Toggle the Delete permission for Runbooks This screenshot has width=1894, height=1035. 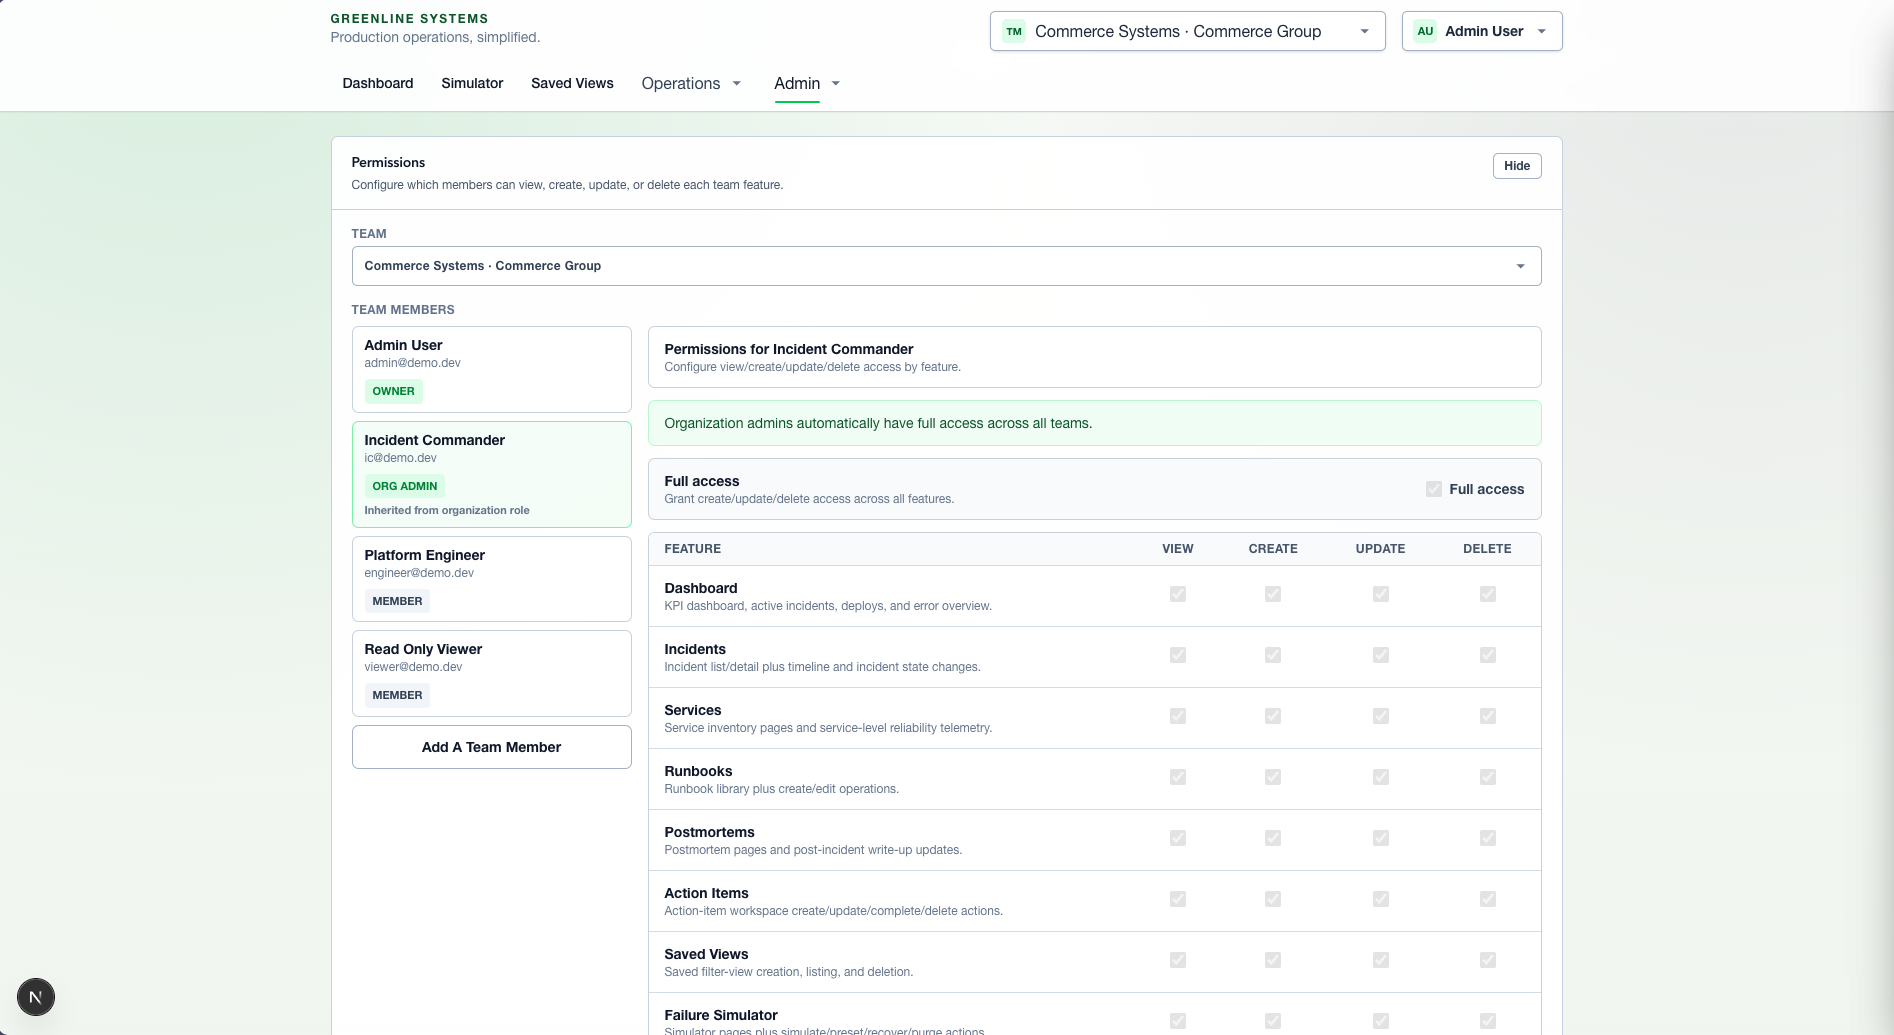1487,777
